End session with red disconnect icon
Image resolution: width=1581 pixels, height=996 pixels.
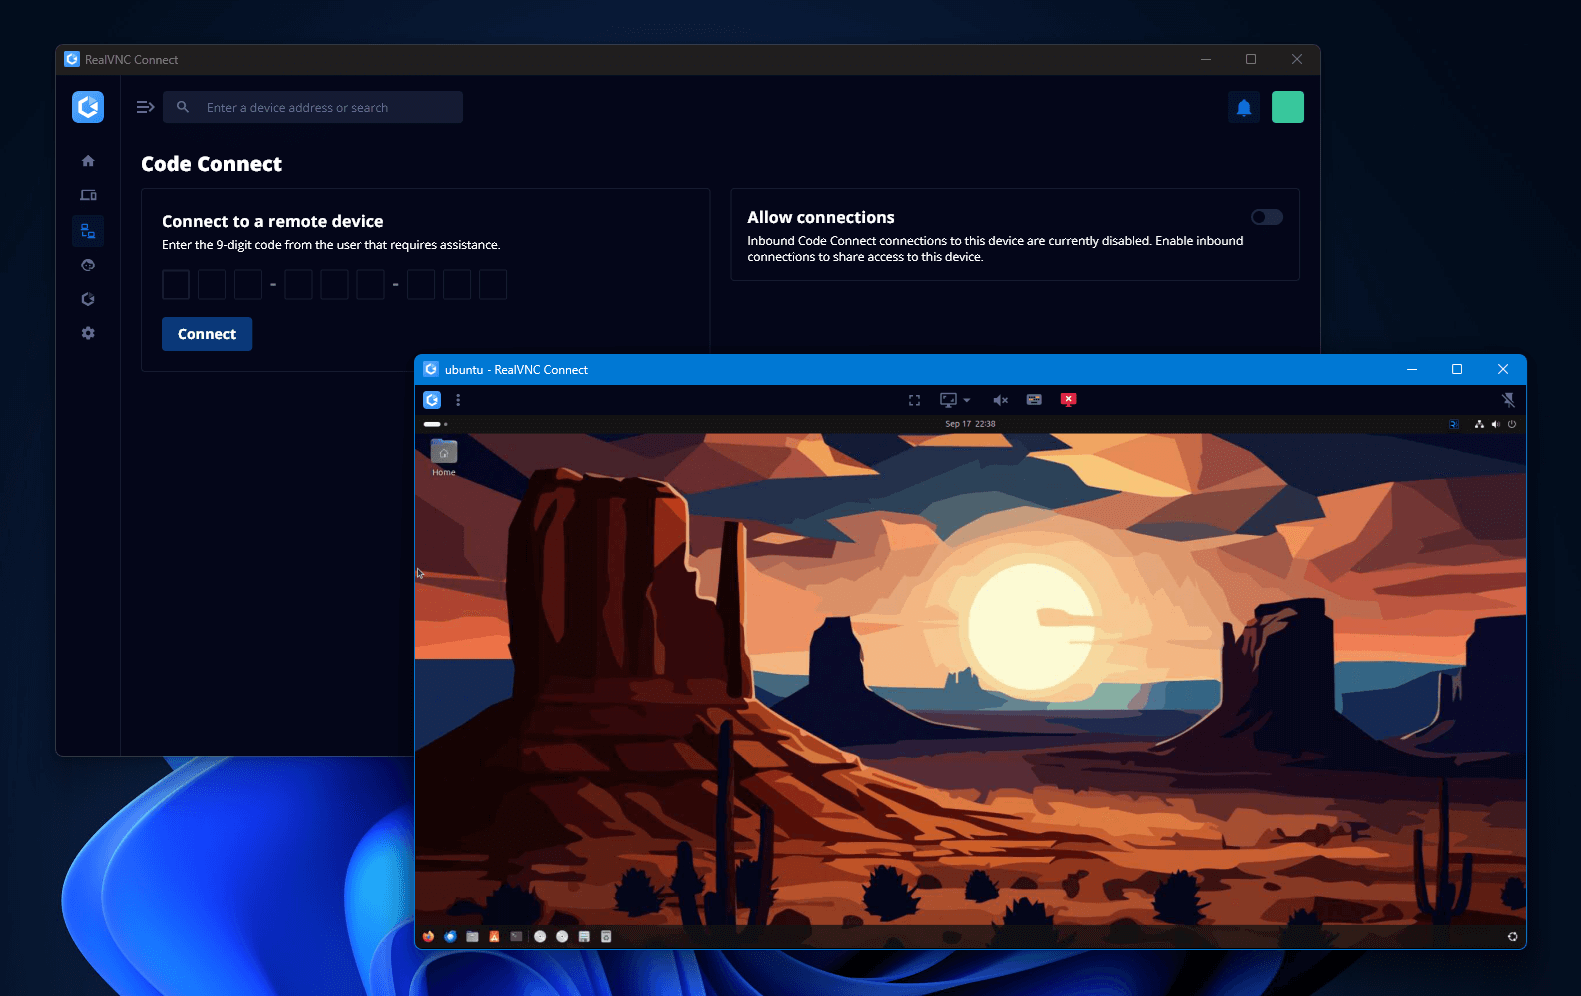[1068, 400]
